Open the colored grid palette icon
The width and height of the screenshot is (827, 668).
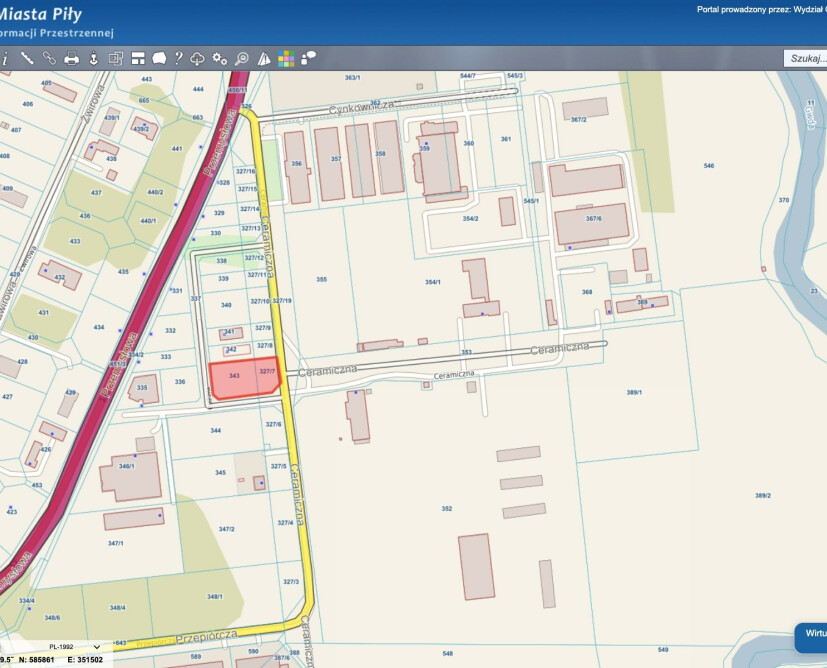286,58
